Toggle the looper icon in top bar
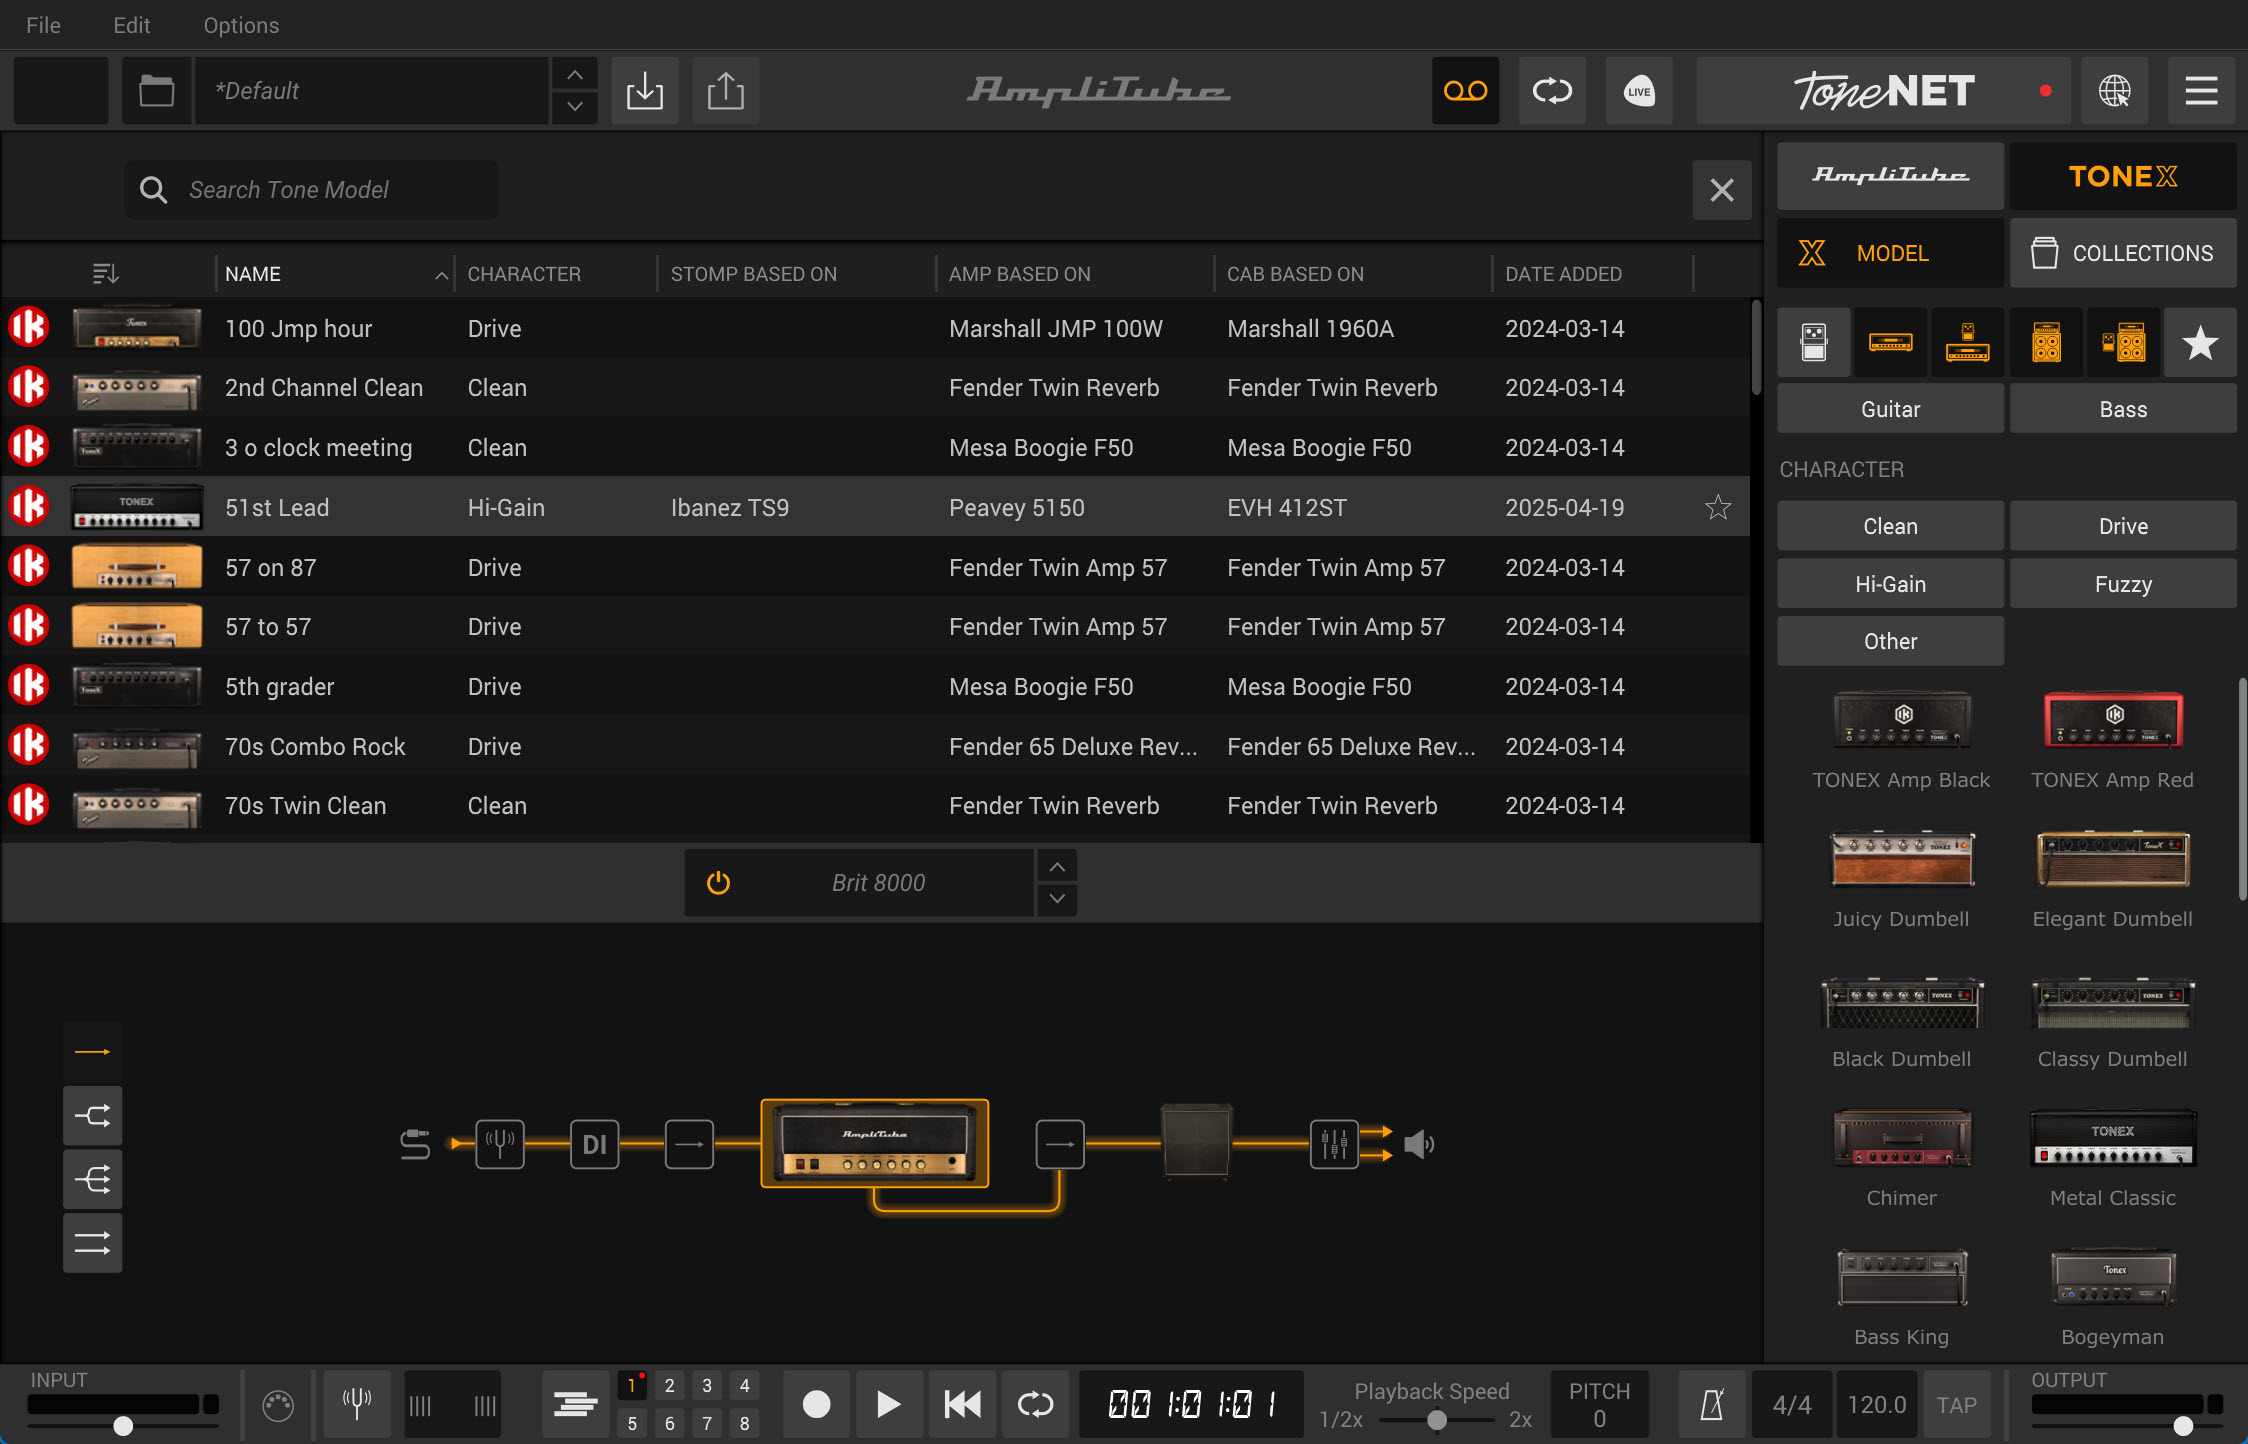Image resolution: width=2248 pixels, height=1444 pixels. [1552, 91]
